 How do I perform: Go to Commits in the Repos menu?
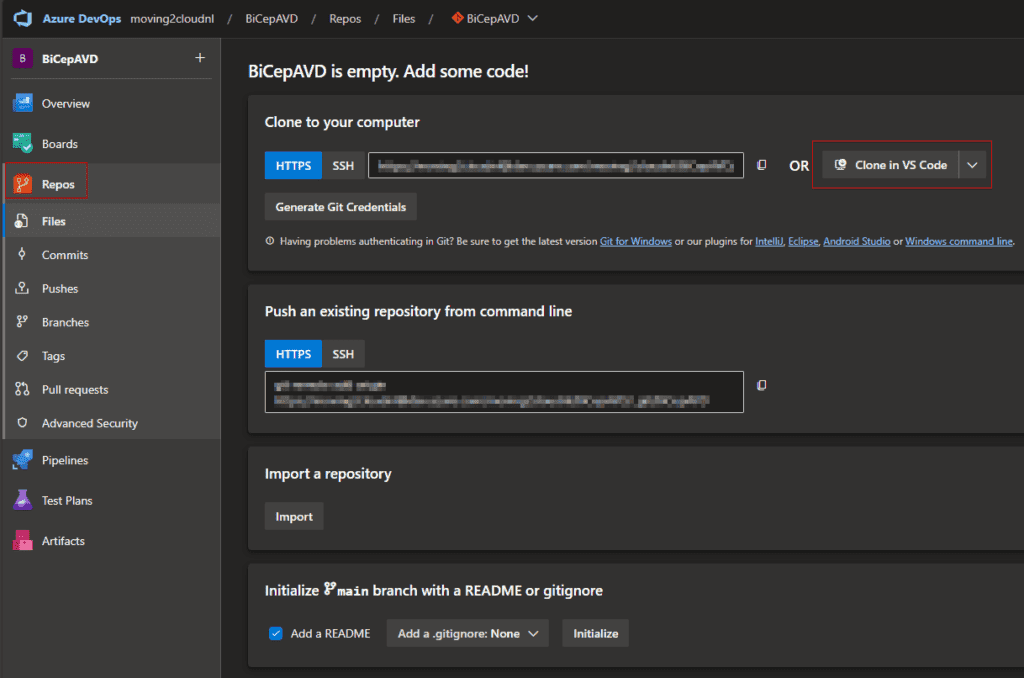tap(65, 255)
